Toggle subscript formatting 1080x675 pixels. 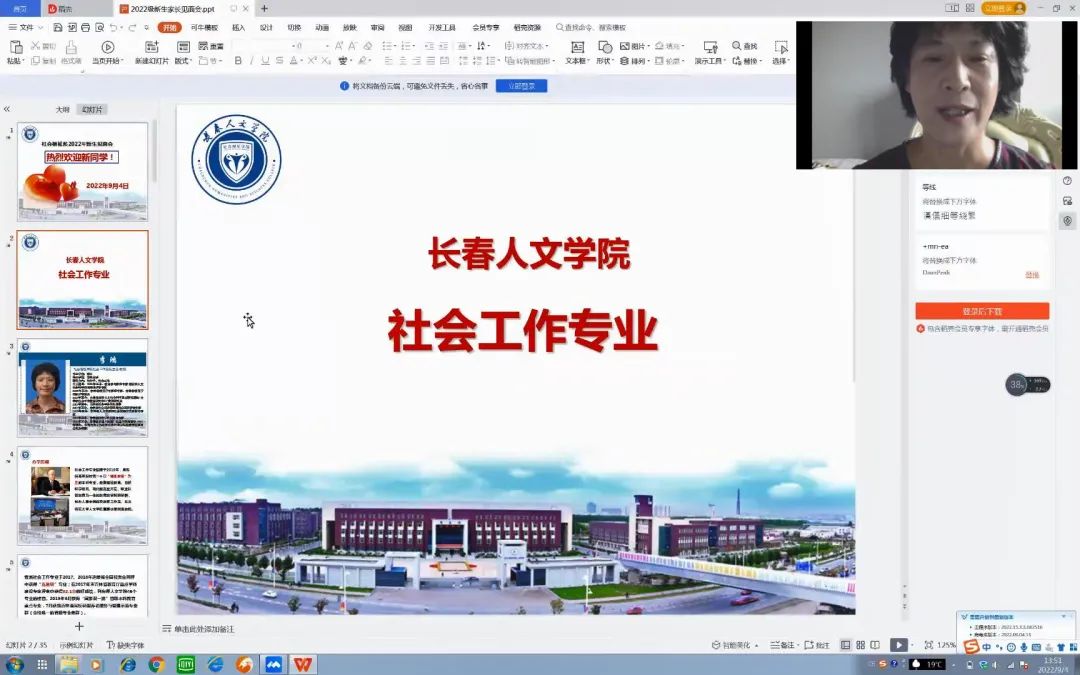tap(326, 61)
